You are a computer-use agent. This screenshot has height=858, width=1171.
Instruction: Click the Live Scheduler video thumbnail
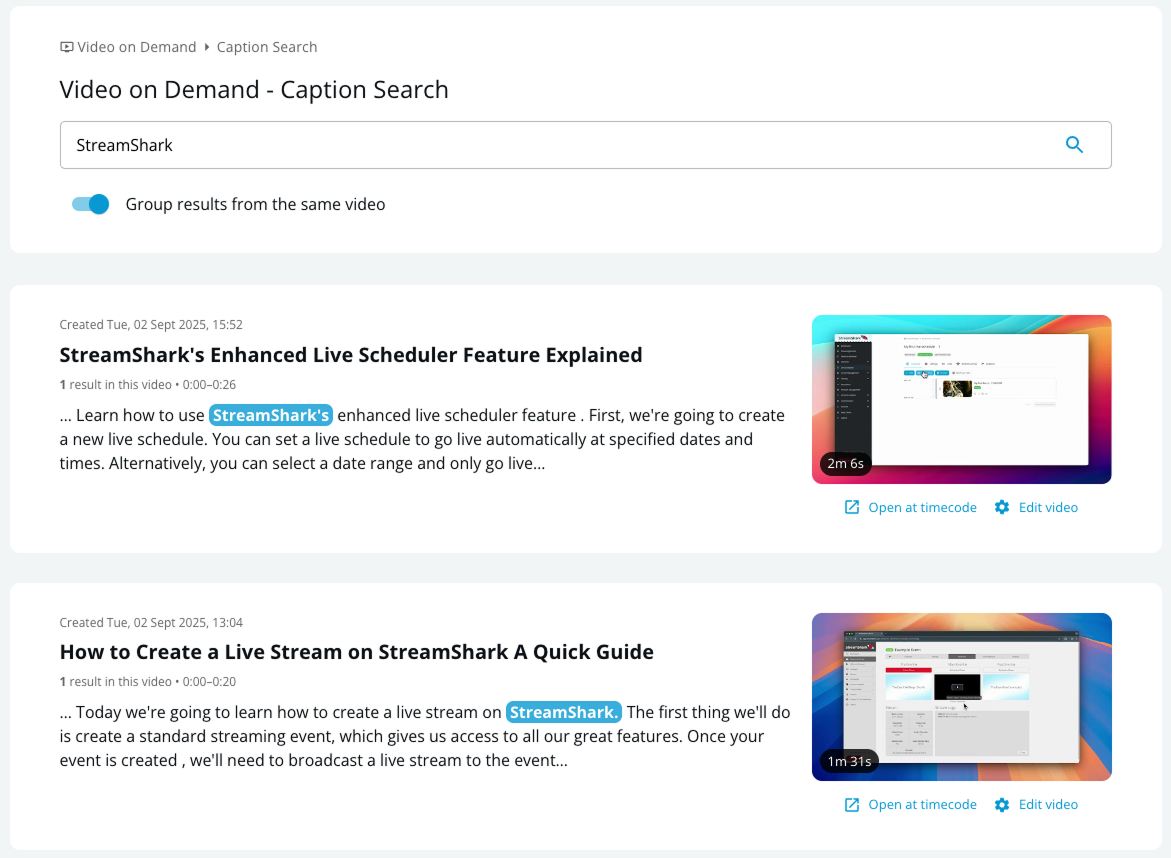pyautogui.click(x=961, y=399)
